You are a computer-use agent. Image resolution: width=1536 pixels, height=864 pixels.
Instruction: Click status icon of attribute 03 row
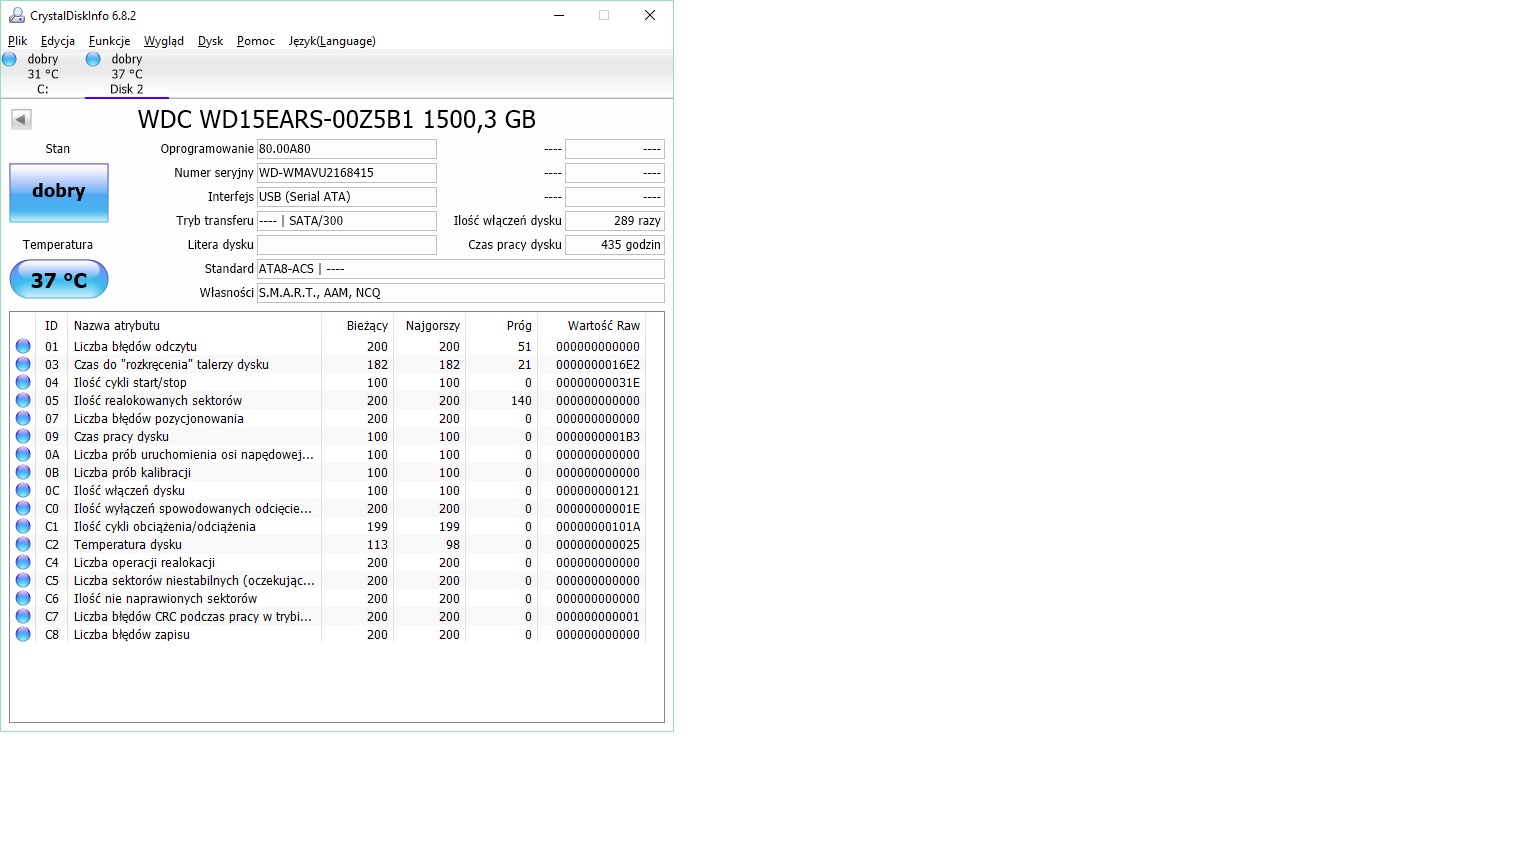point(23,364)
